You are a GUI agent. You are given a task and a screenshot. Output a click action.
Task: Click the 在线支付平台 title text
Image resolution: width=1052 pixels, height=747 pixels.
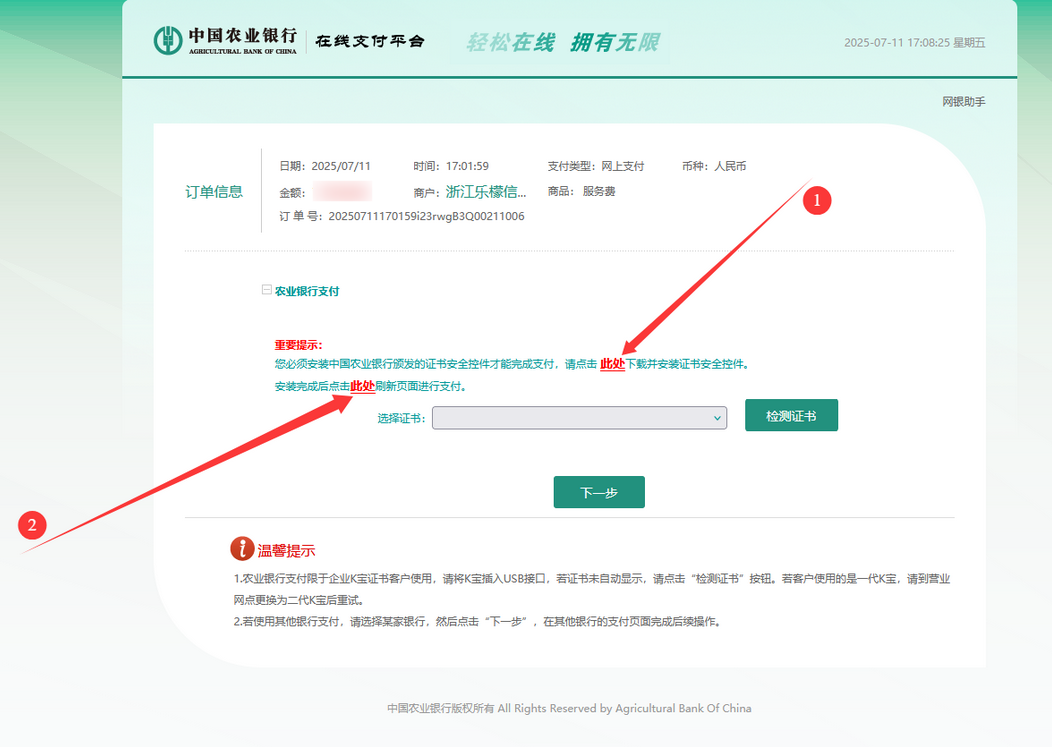click(370, 42)
